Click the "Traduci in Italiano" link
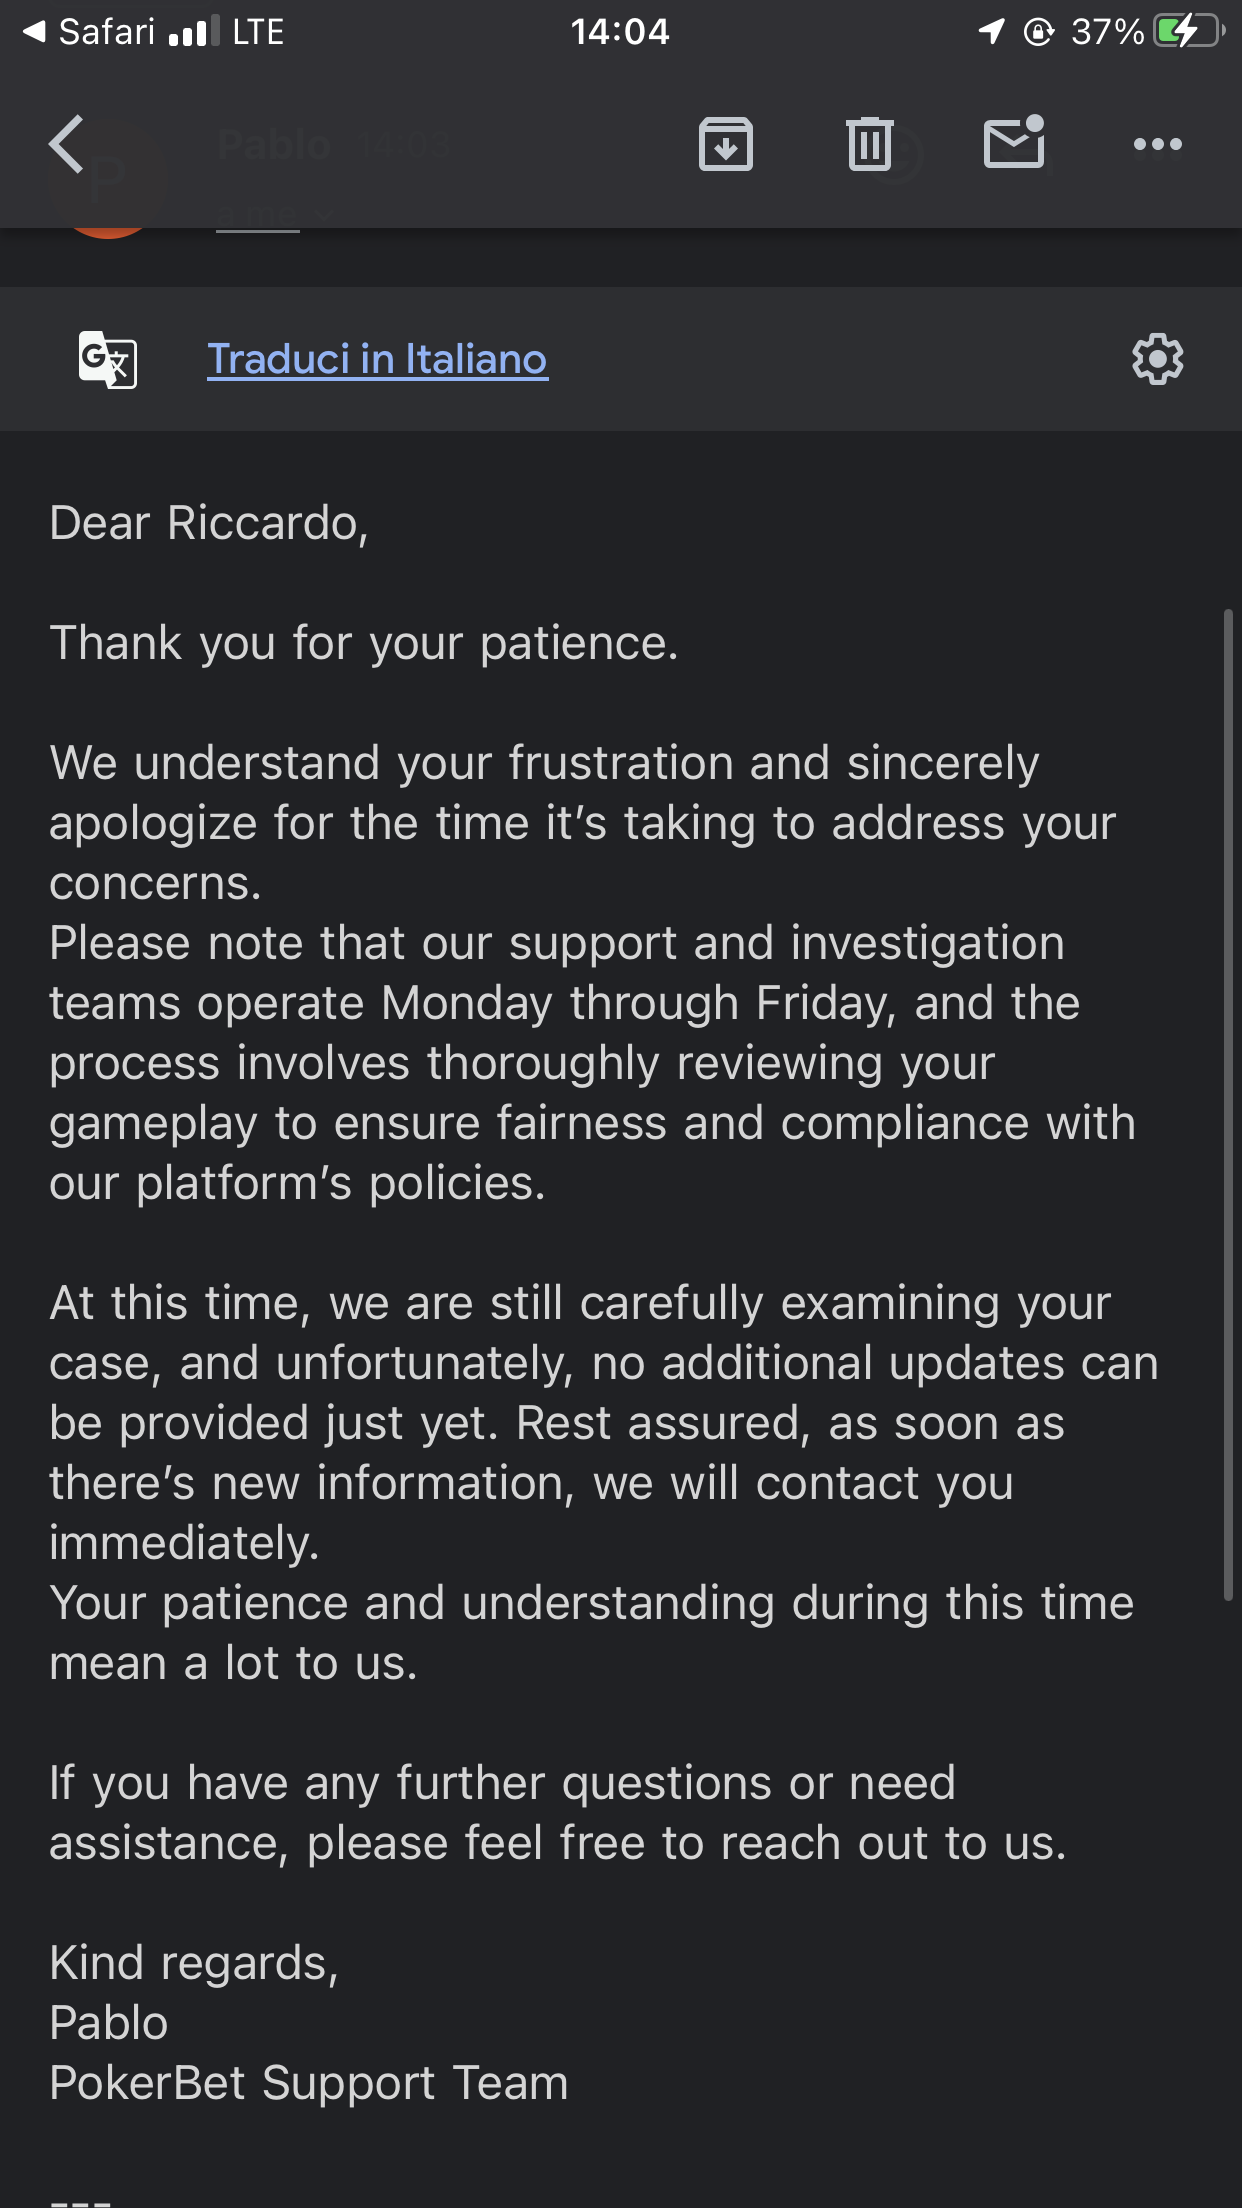 pyautogui.click(x=377, y=359)
